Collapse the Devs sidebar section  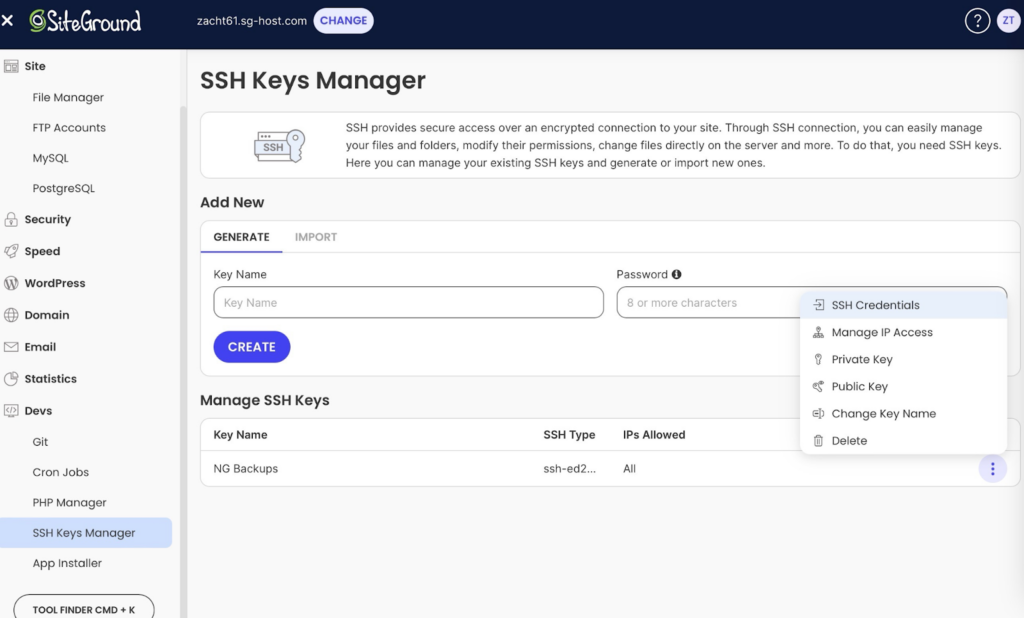(38, 411)
